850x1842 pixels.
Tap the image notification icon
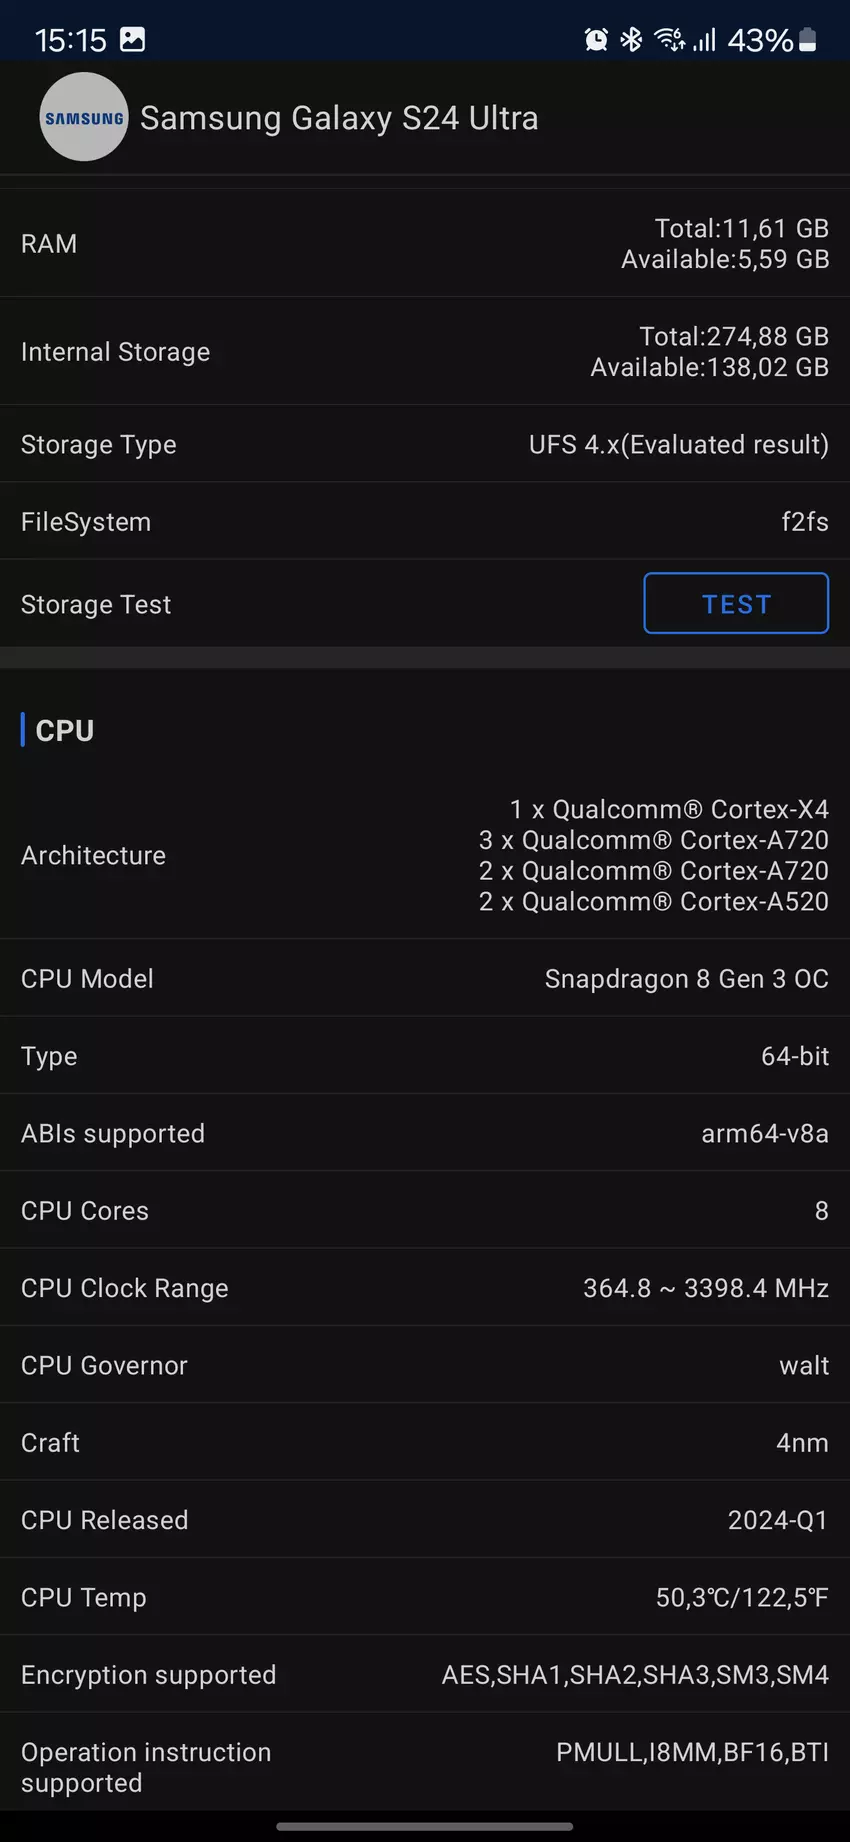(x=132, y=40)
